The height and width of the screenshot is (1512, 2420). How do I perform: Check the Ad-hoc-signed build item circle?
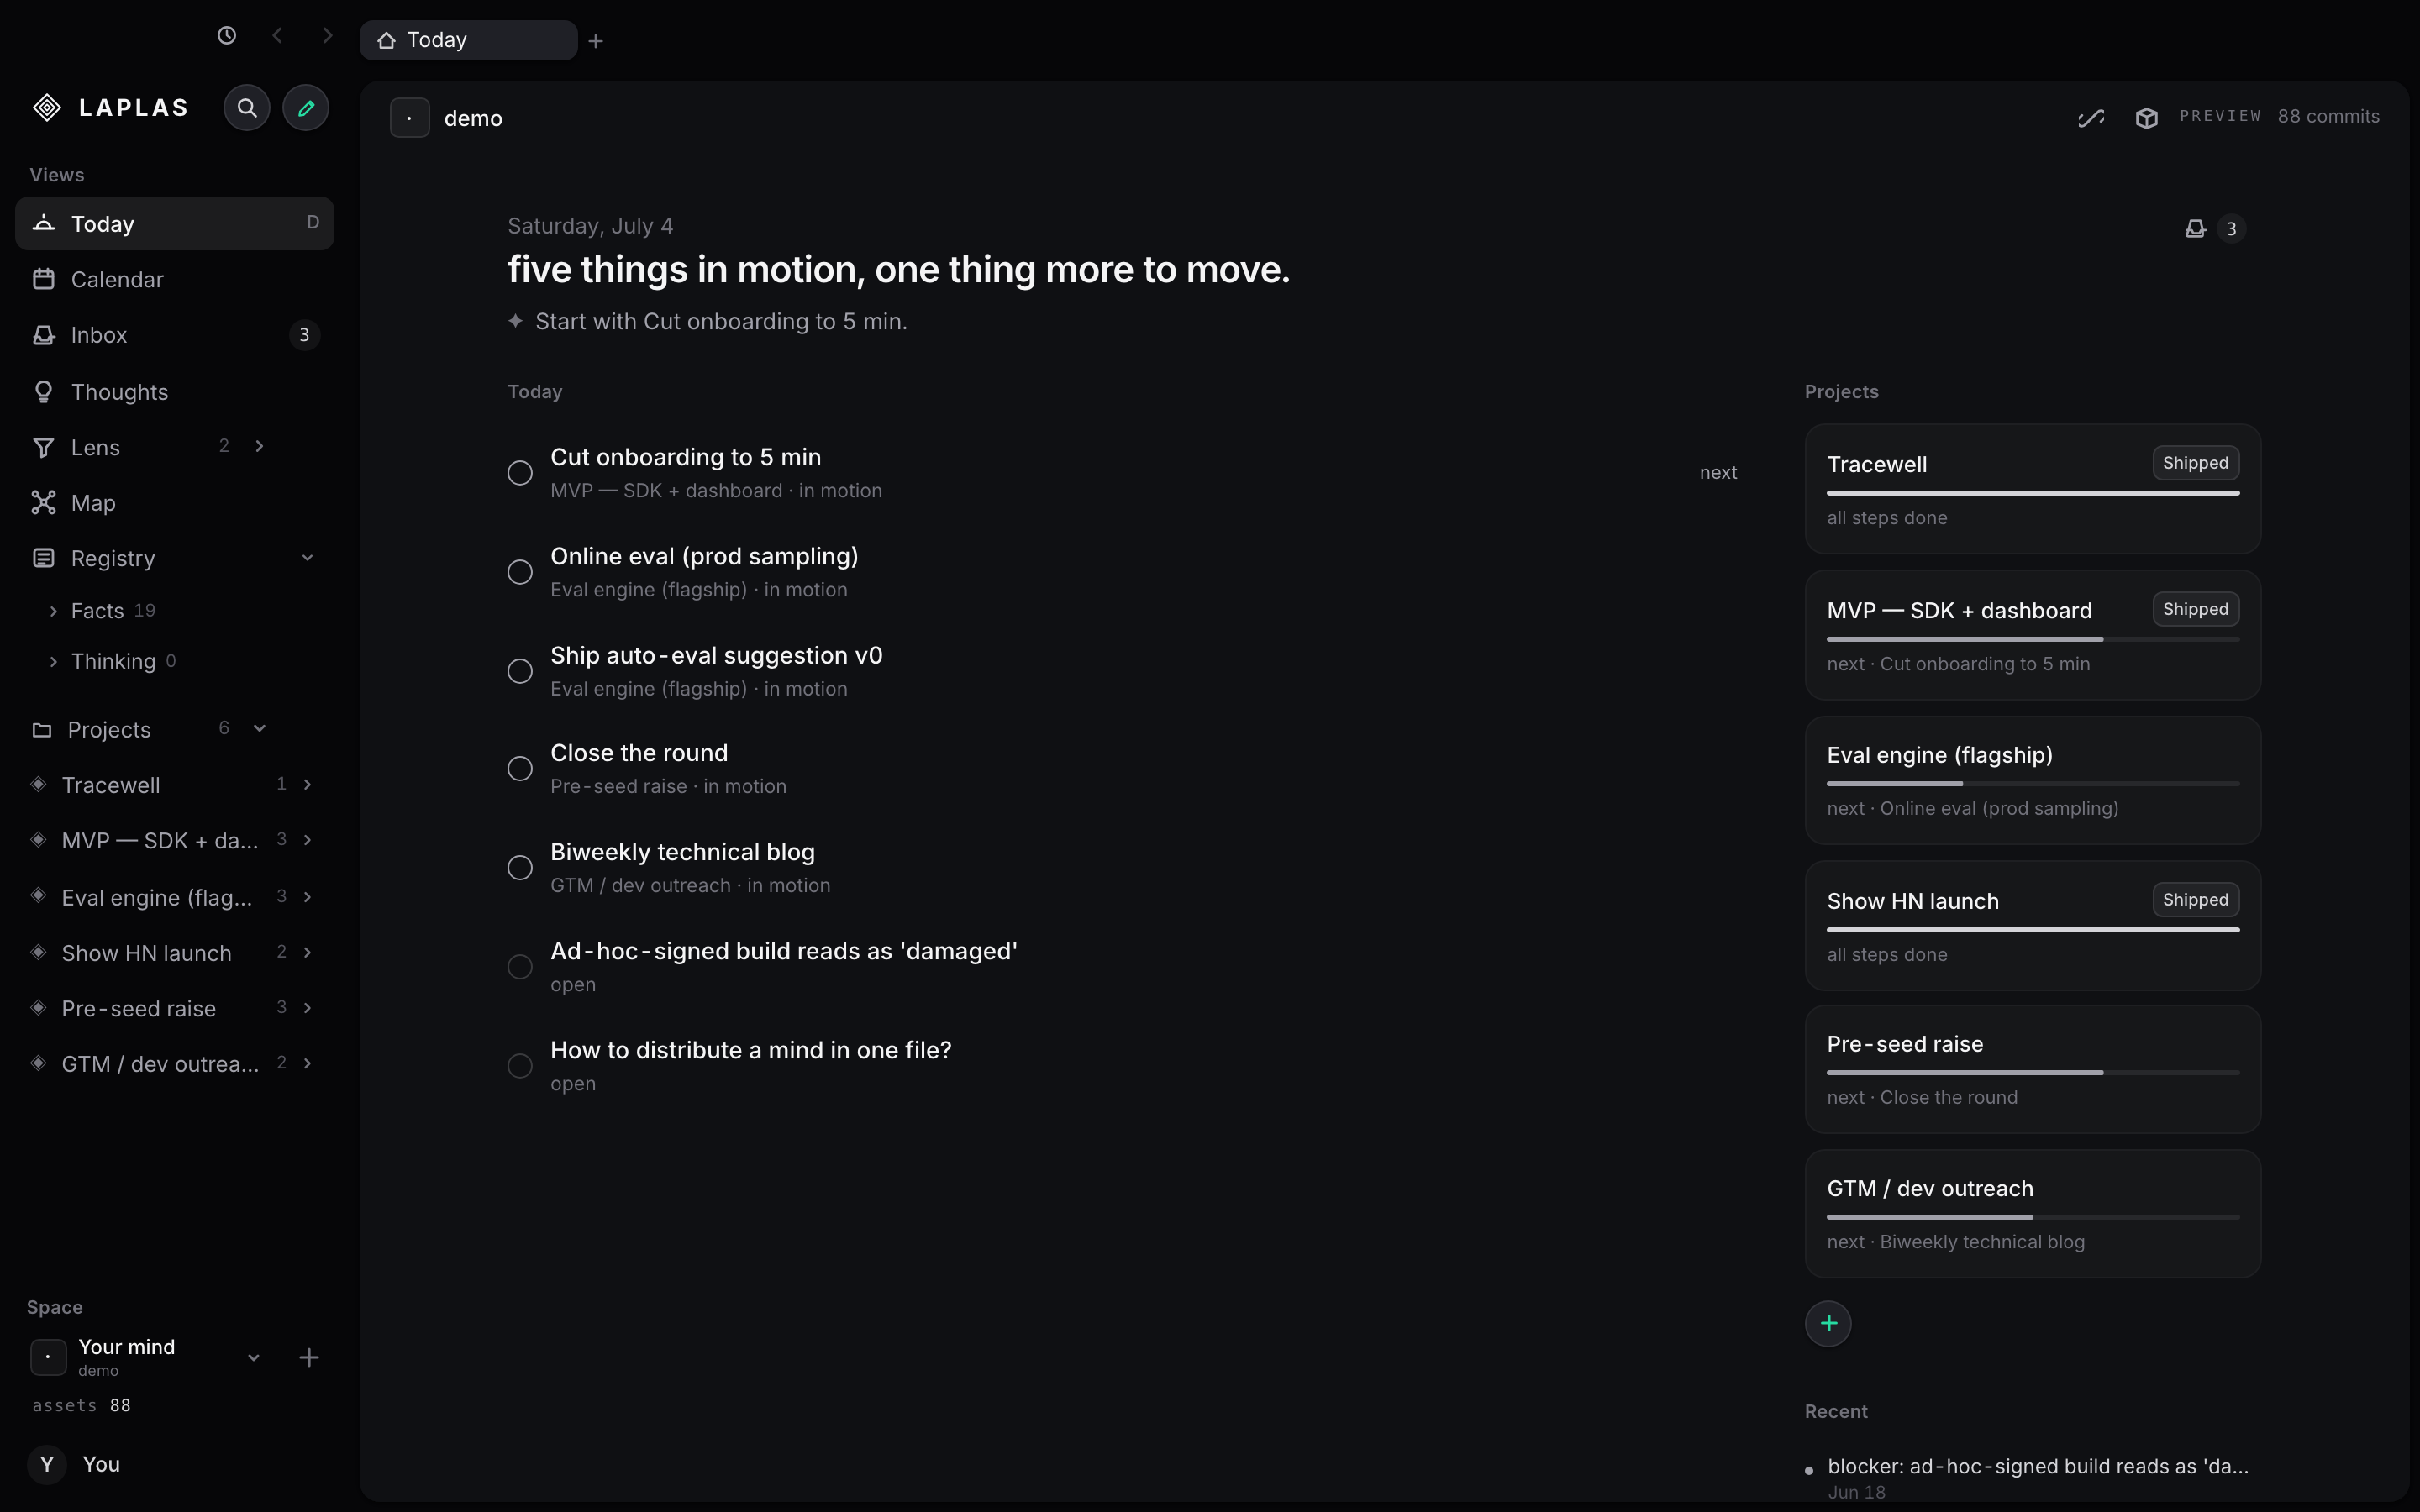coord(520,967)
